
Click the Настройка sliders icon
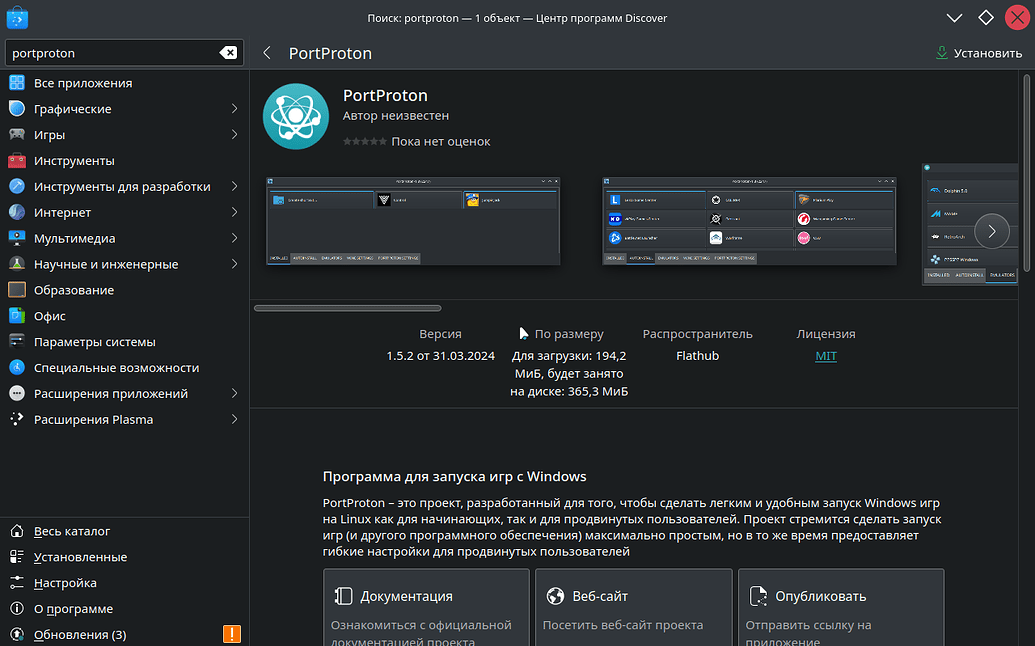pyautogui.click(x=17, y=583)
